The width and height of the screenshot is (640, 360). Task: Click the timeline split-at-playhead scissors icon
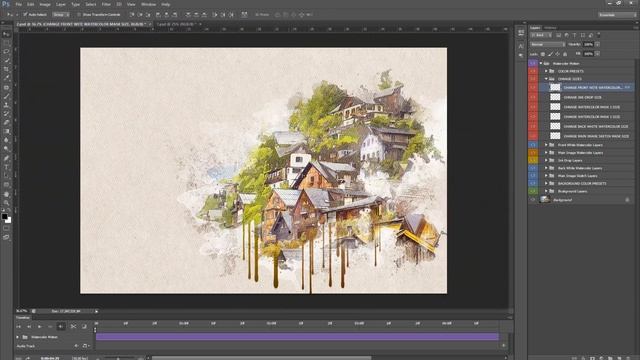pyautogui.click(x=73, y=327)
